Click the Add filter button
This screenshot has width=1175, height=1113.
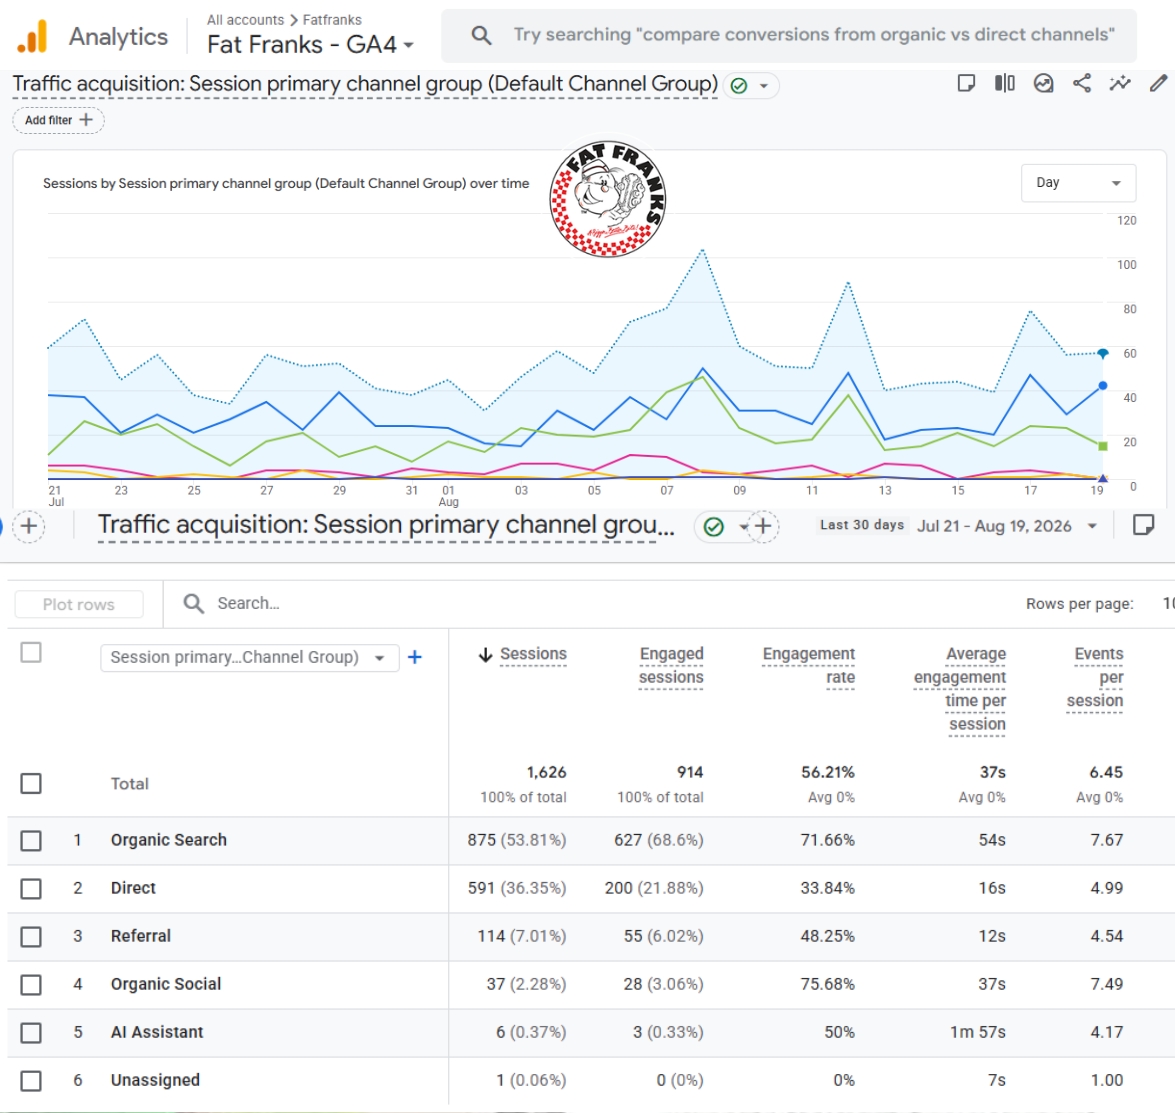tap(58, 120)
